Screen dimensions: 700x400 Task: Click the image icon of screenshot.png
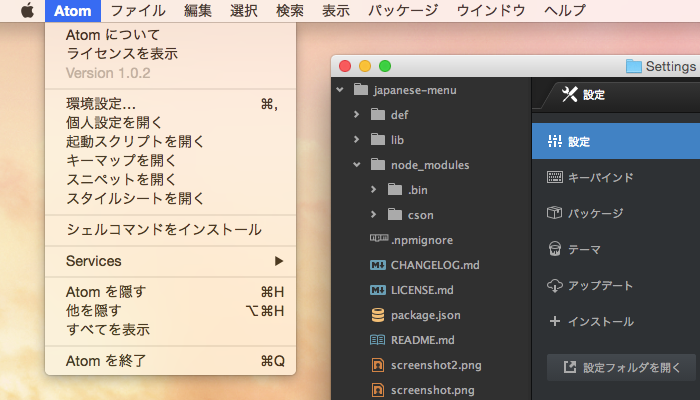pos(378,390)
